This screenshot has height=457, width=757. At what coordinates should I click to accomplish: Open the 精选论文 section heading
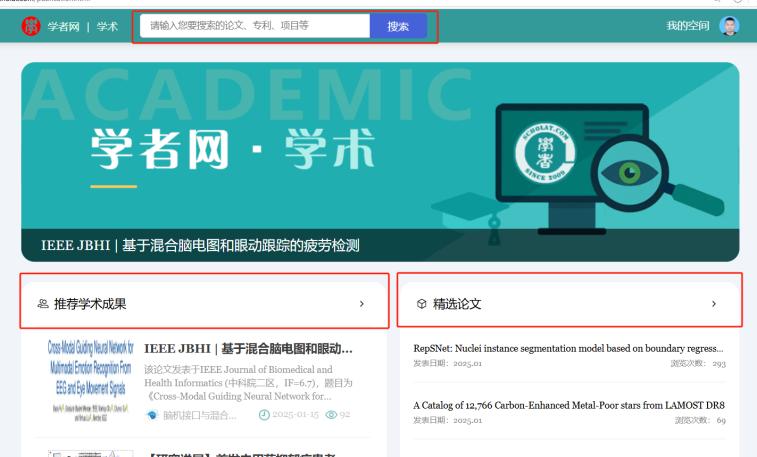point(457,304)
